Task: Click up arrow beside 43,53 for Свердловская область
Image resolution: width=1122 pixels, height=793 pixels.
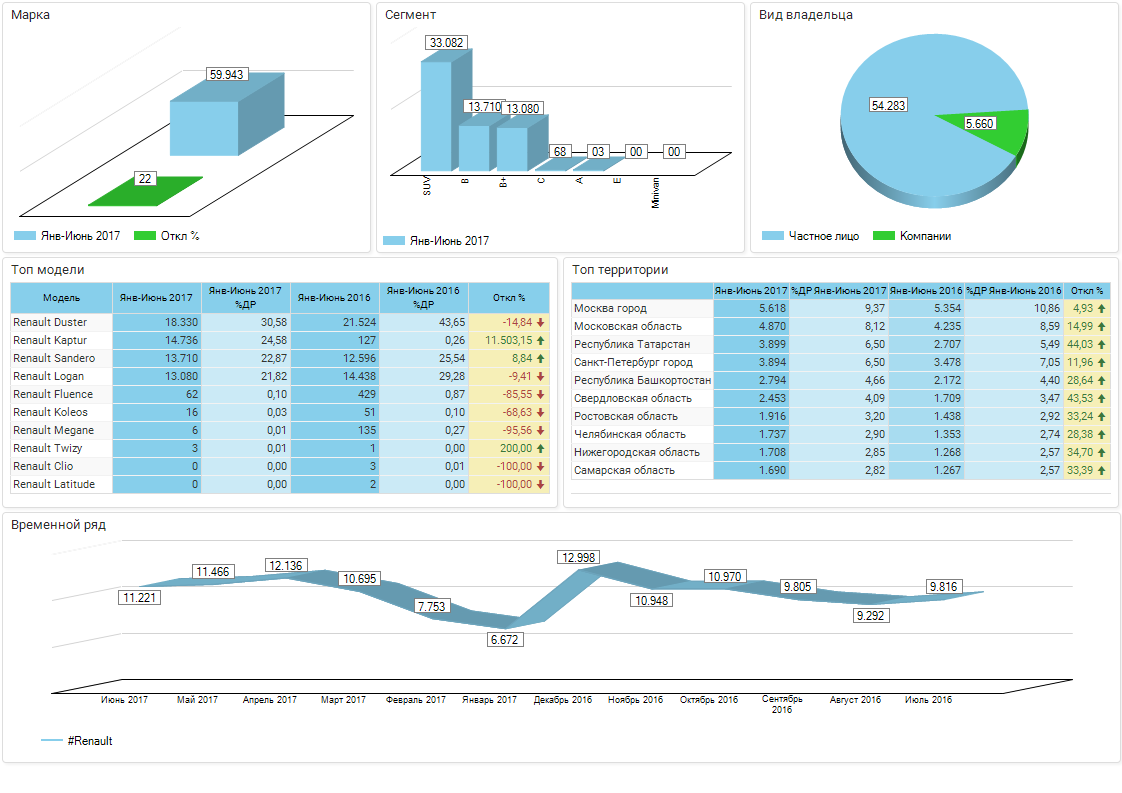Action: click(x=1101, y=398)
